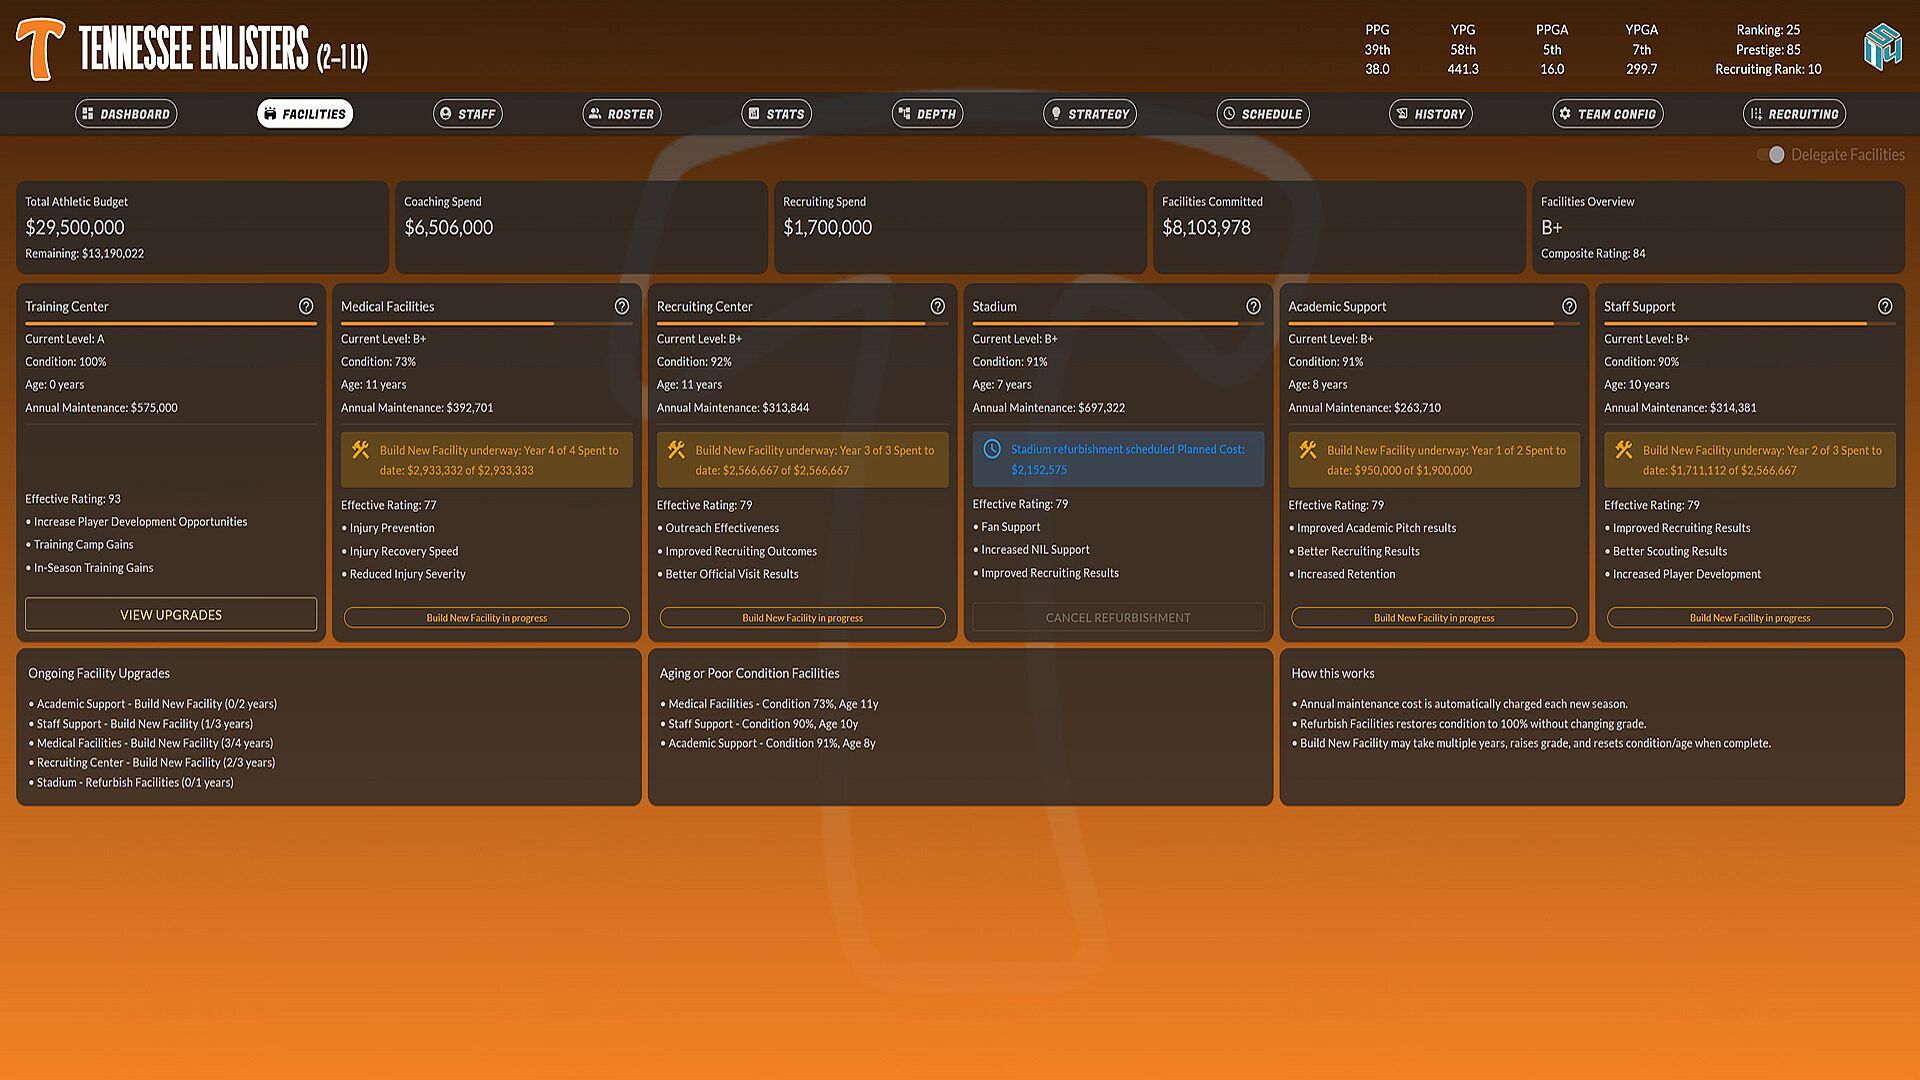Click Recruiting Center construction tools icon
This screenshot has width=1920, height=1080.
tap(677, 450)
